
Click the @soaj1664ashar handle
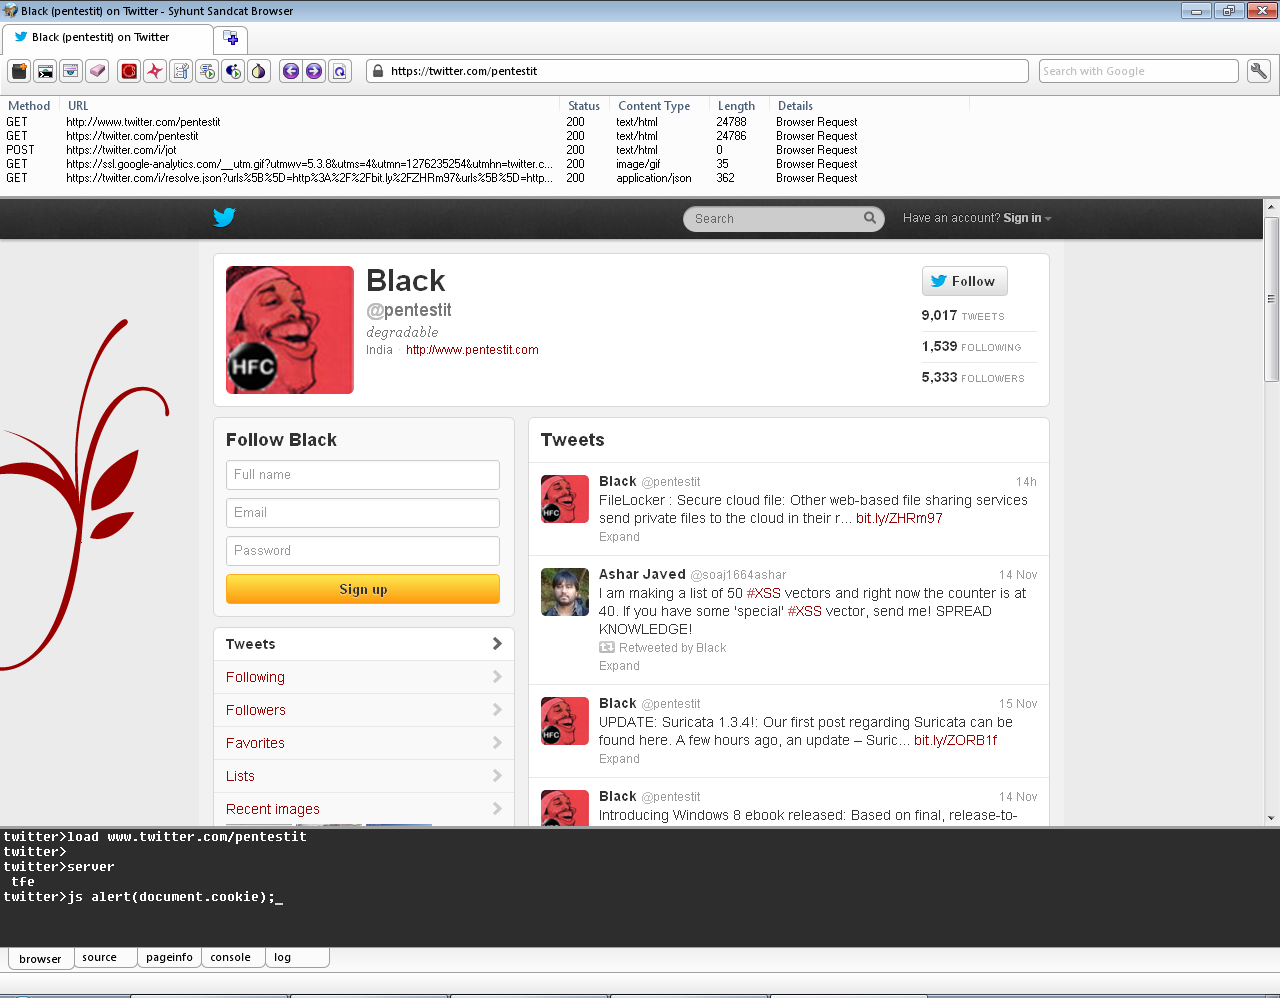[x=738, y=575]
